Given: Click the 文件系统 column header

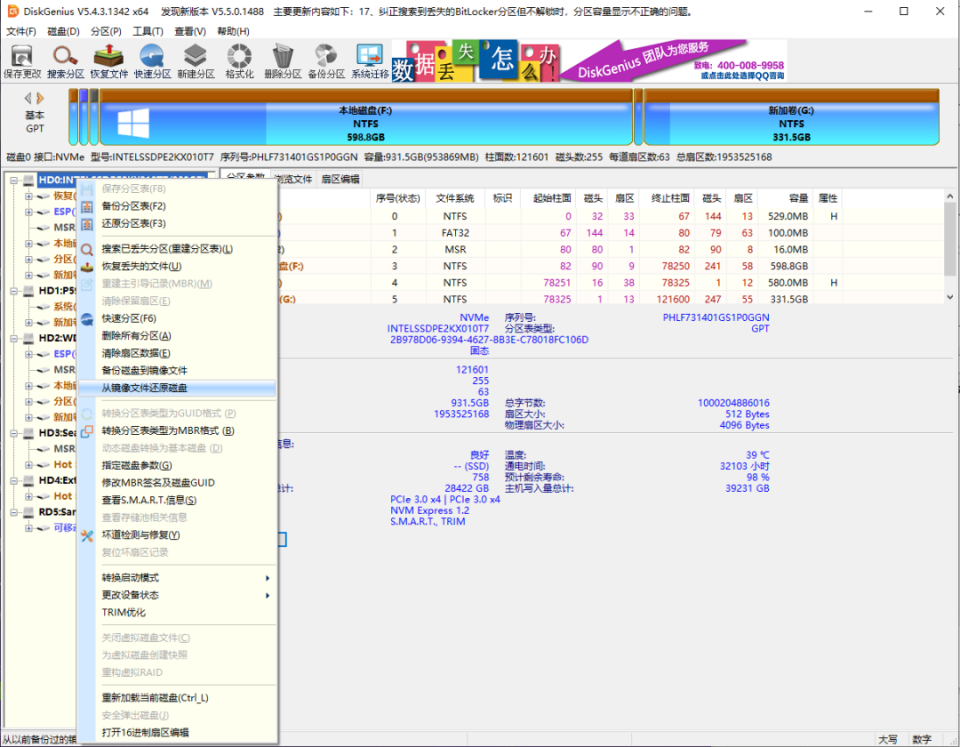Looking at the screenshot, I should (455, 198).
